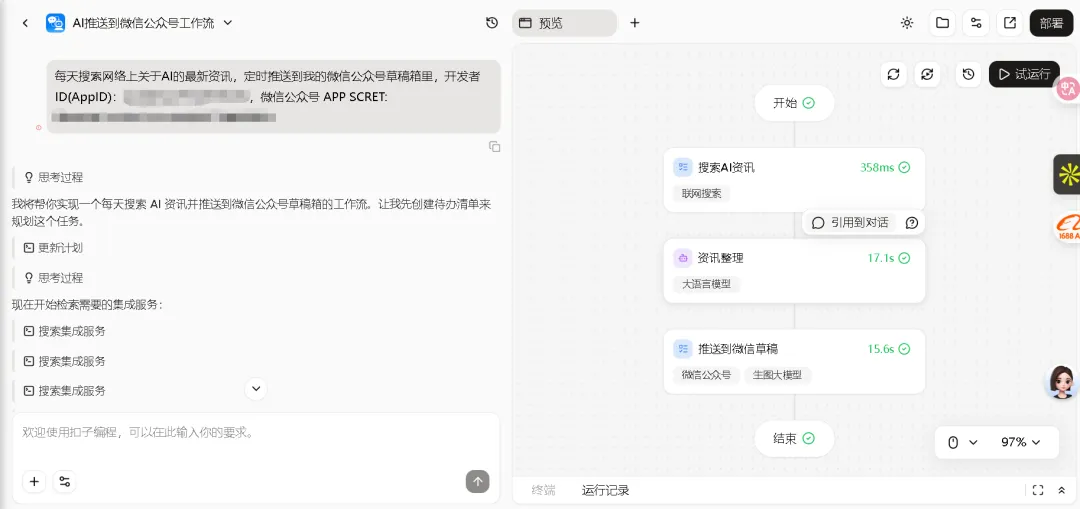The image size is (1080, 509).
Task: Toggle fullscreen for bottom panel
Action: coord(1038,490)
